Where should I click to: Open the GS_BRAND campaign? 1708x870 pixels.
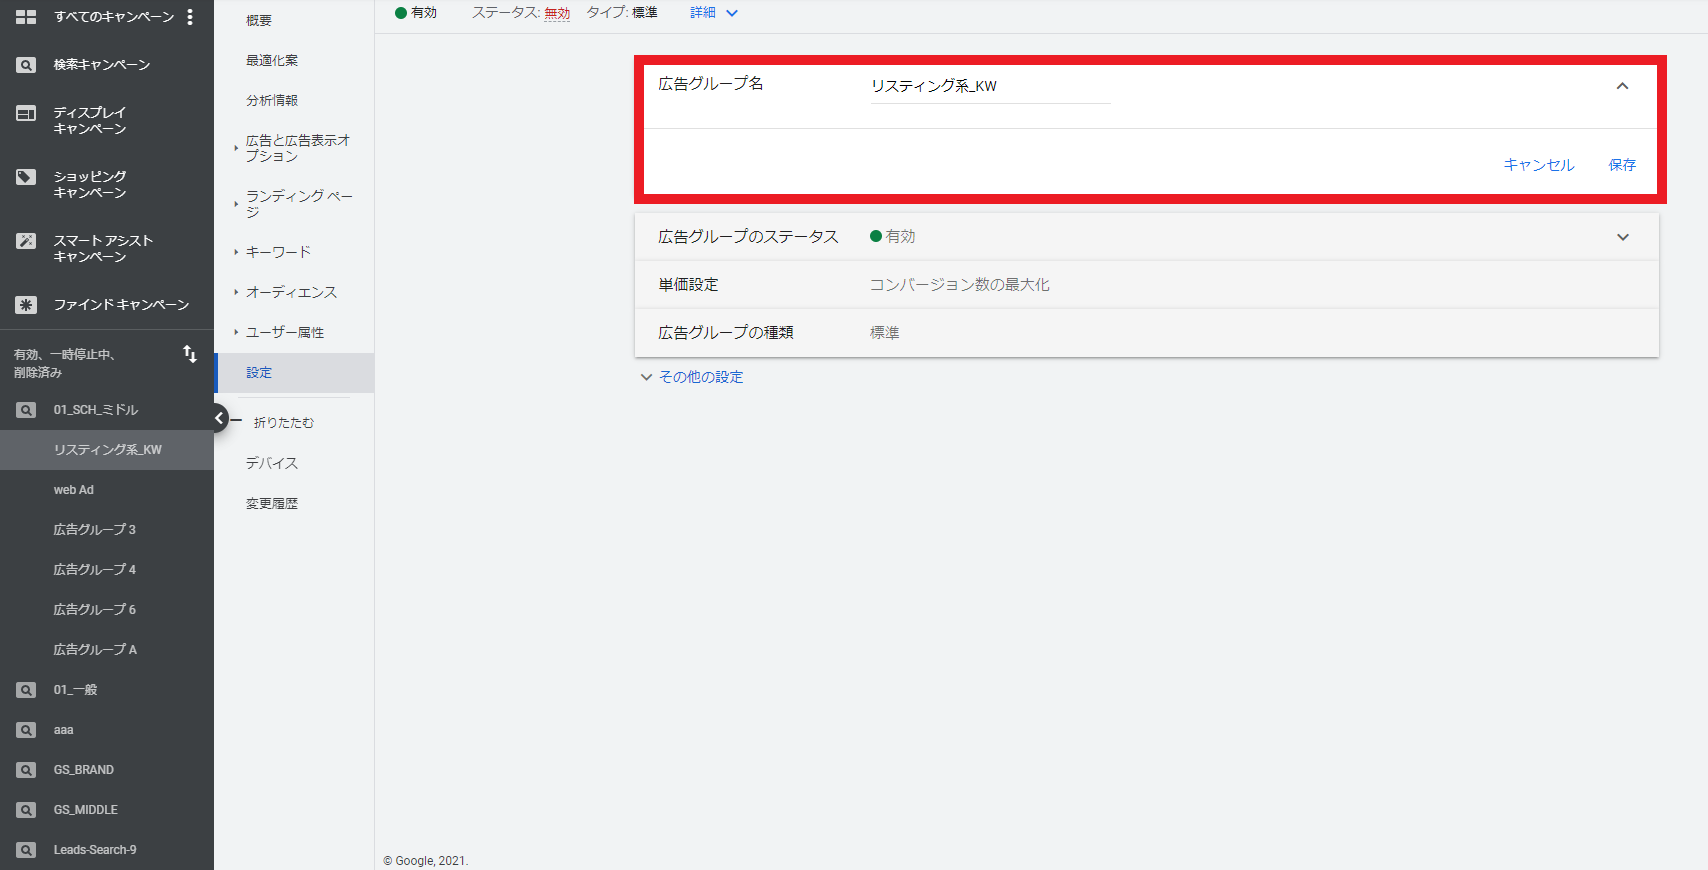[x=84, y=770]
